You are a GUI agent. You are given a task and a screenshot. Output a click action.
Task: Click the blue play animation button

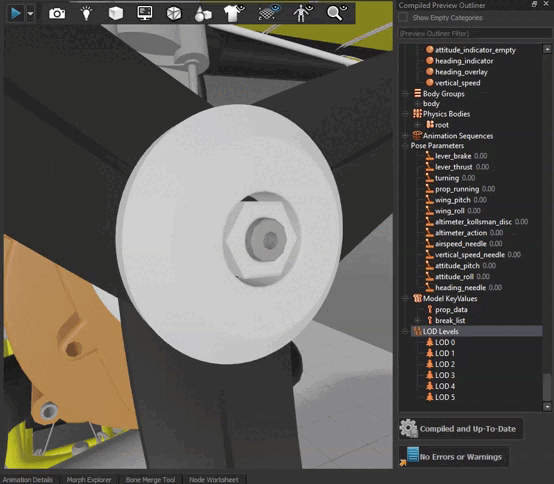pos(15,13)
